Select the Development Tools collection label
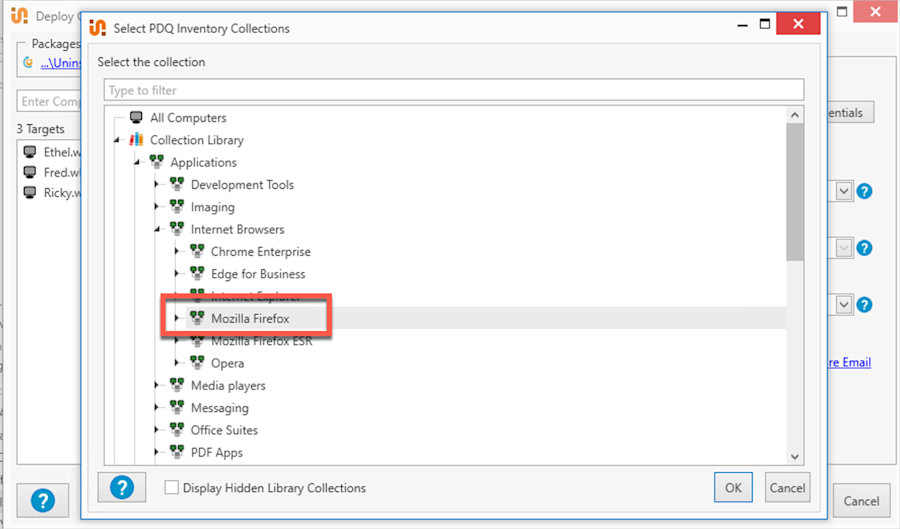 pos(242,185)
